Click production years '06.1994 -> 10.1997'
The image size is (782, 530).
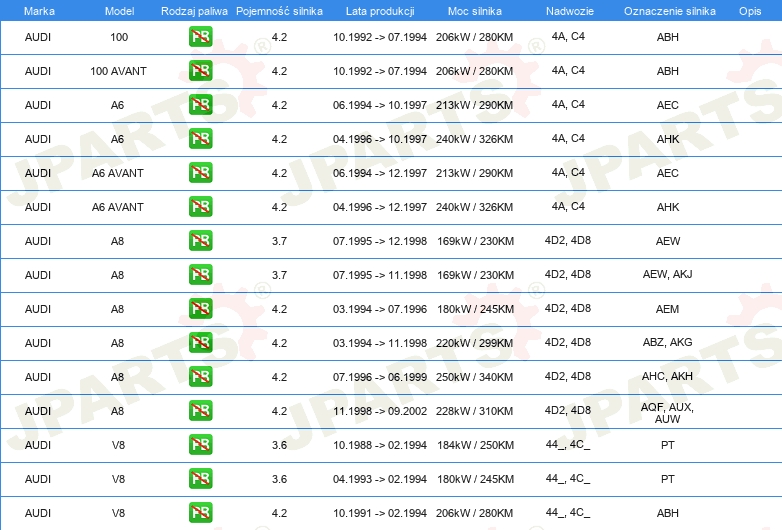pos(380,105)
